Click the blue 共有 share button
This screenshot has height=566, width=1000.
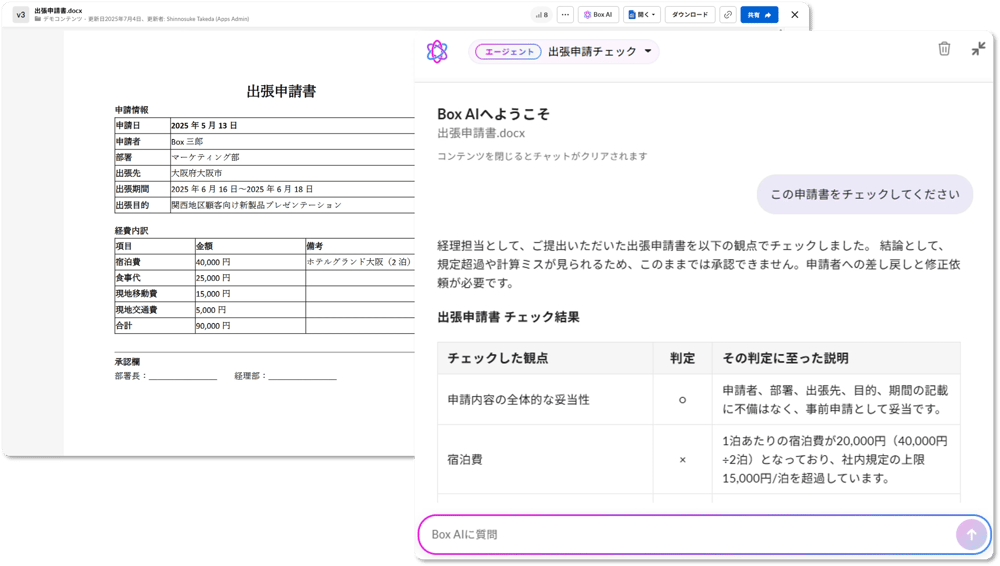point(759,15)
